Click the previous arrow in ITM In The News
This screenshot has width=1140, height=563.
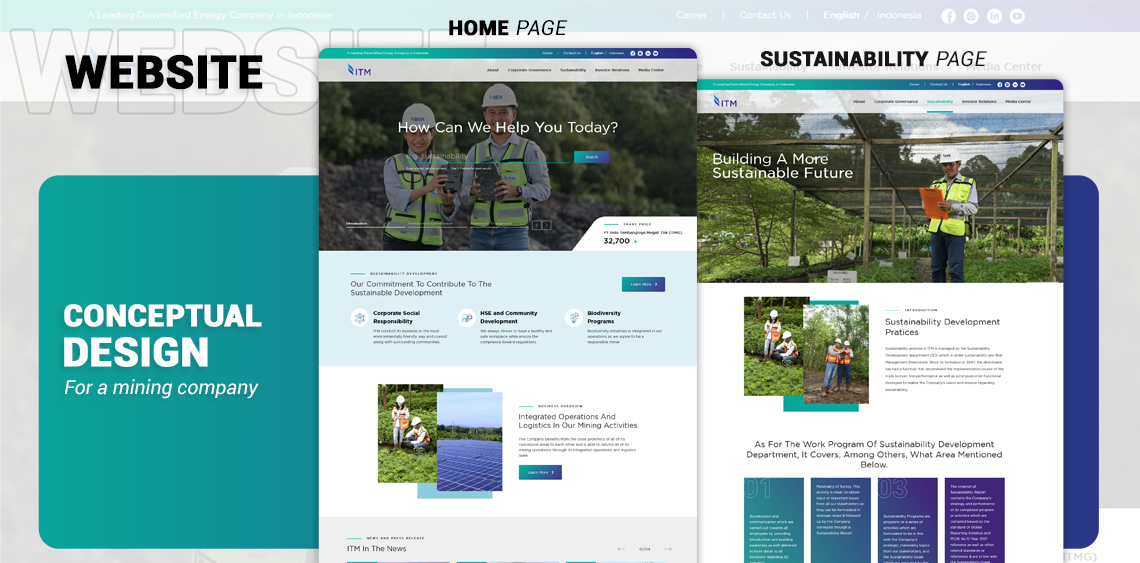pyautogui.click(x=621, y=548)
